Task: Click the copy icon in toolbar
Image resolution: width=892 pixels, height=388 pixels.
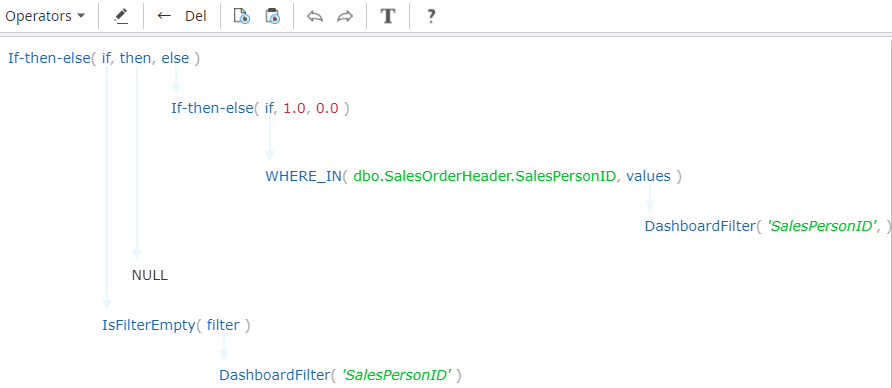Action: click(242, 16)
